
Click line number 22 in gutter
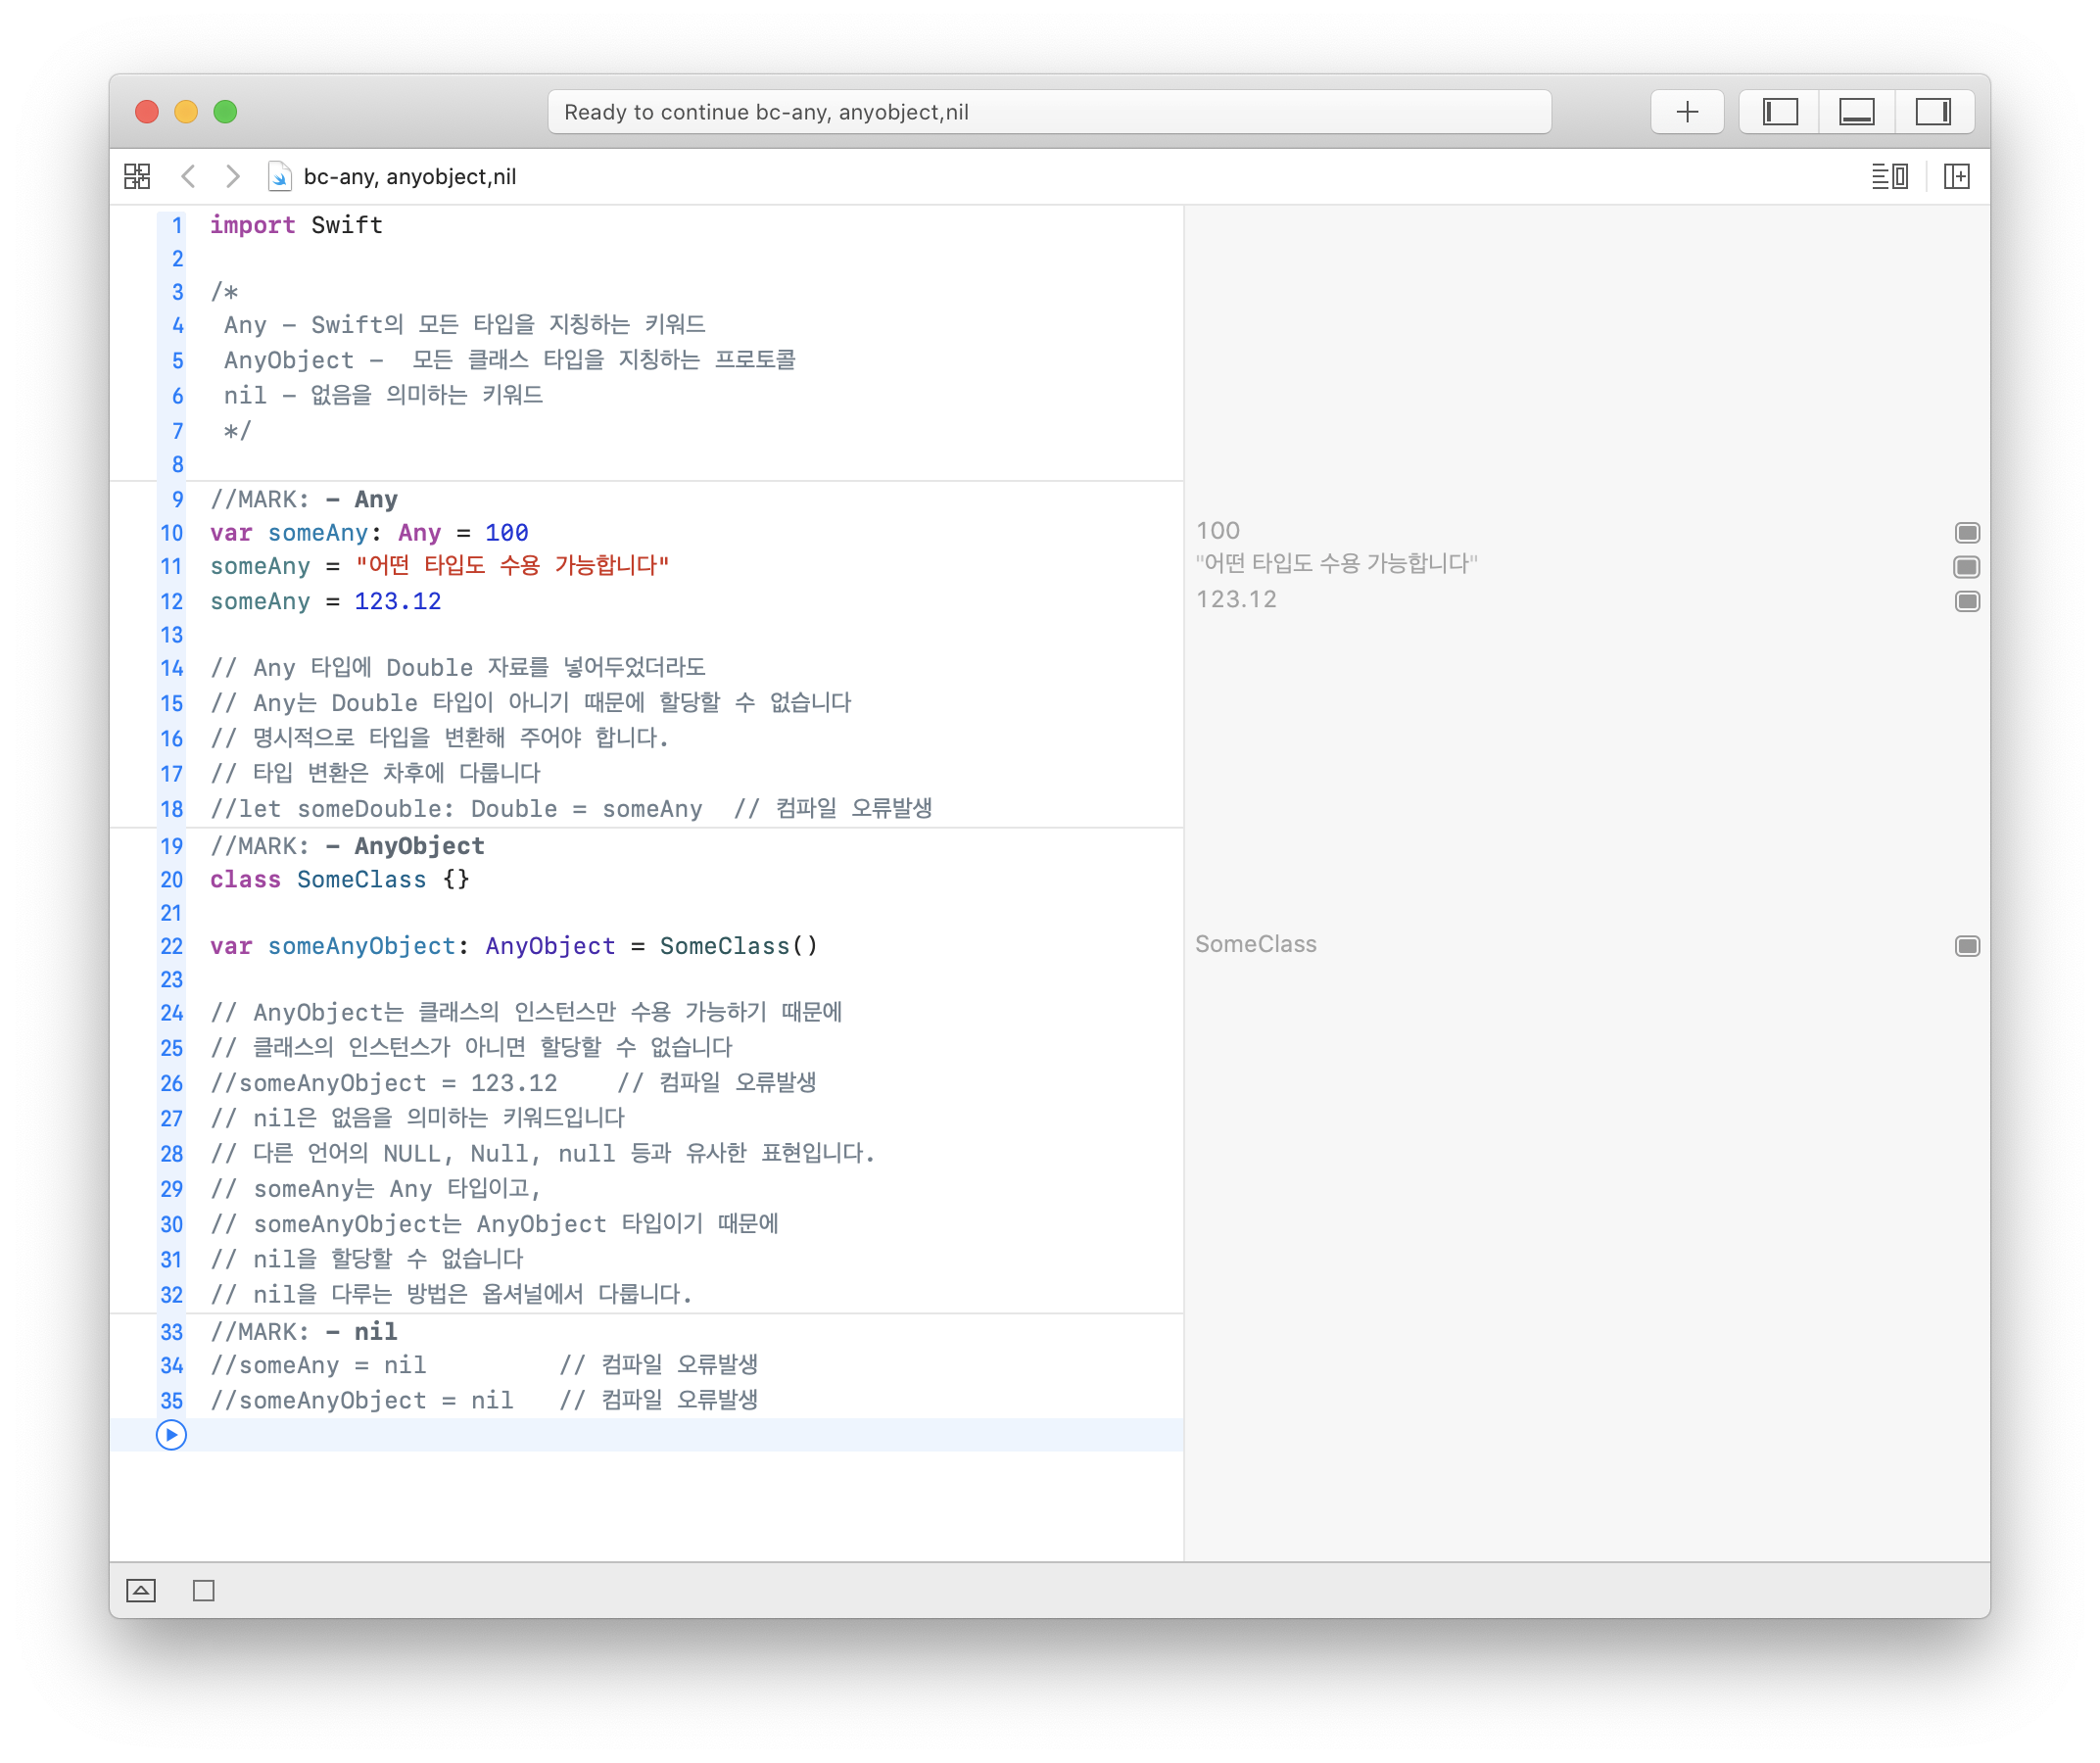coord(171,946)
